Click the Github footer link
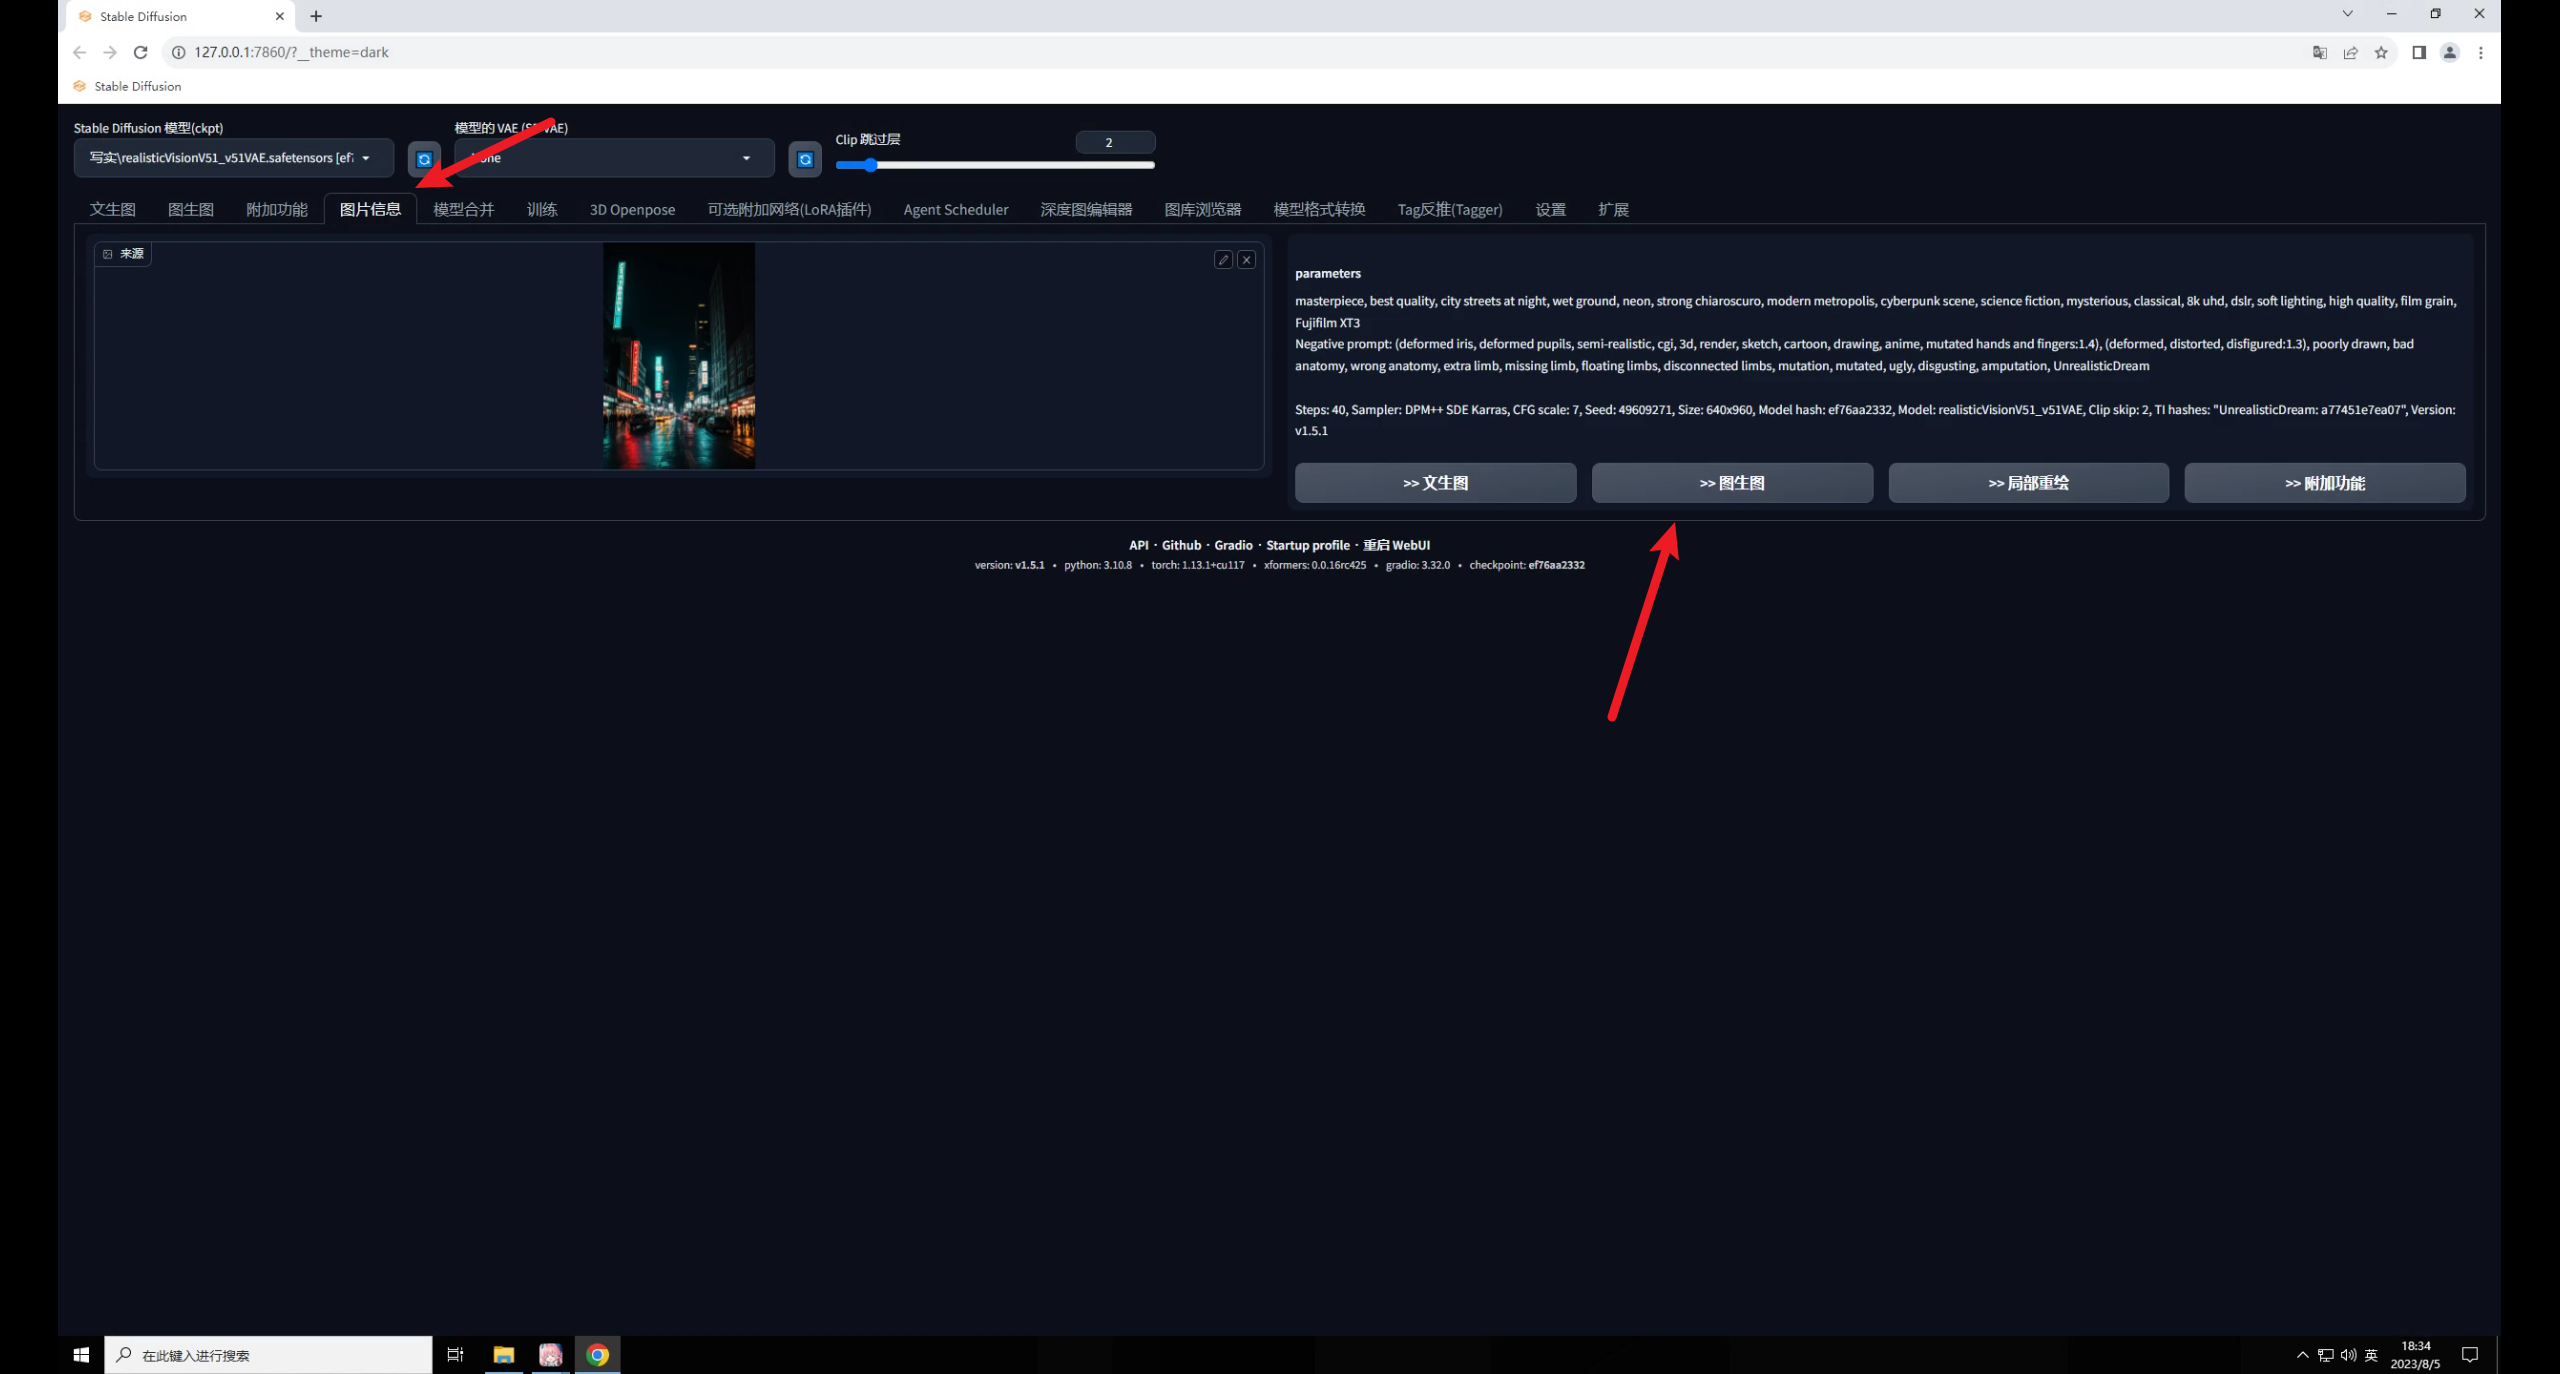This screenshot has width=2560, height=1374. (1181, 545)
